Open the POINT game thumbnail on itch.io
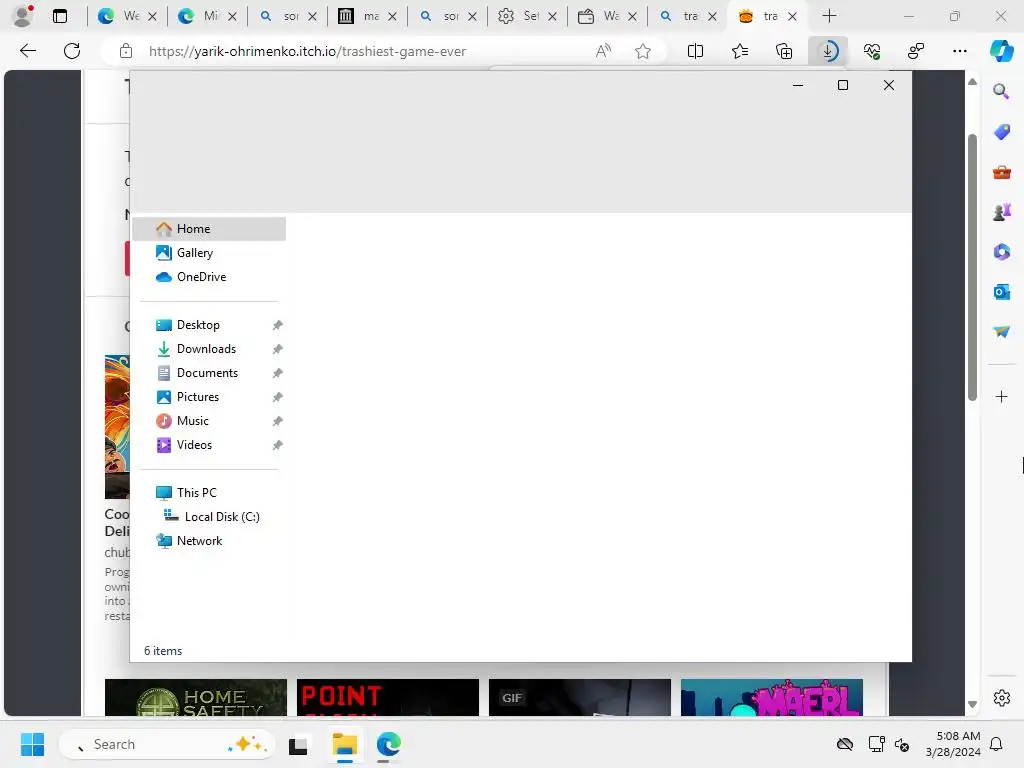This screenshot has width=1024, height=768. tap(388, 697)
